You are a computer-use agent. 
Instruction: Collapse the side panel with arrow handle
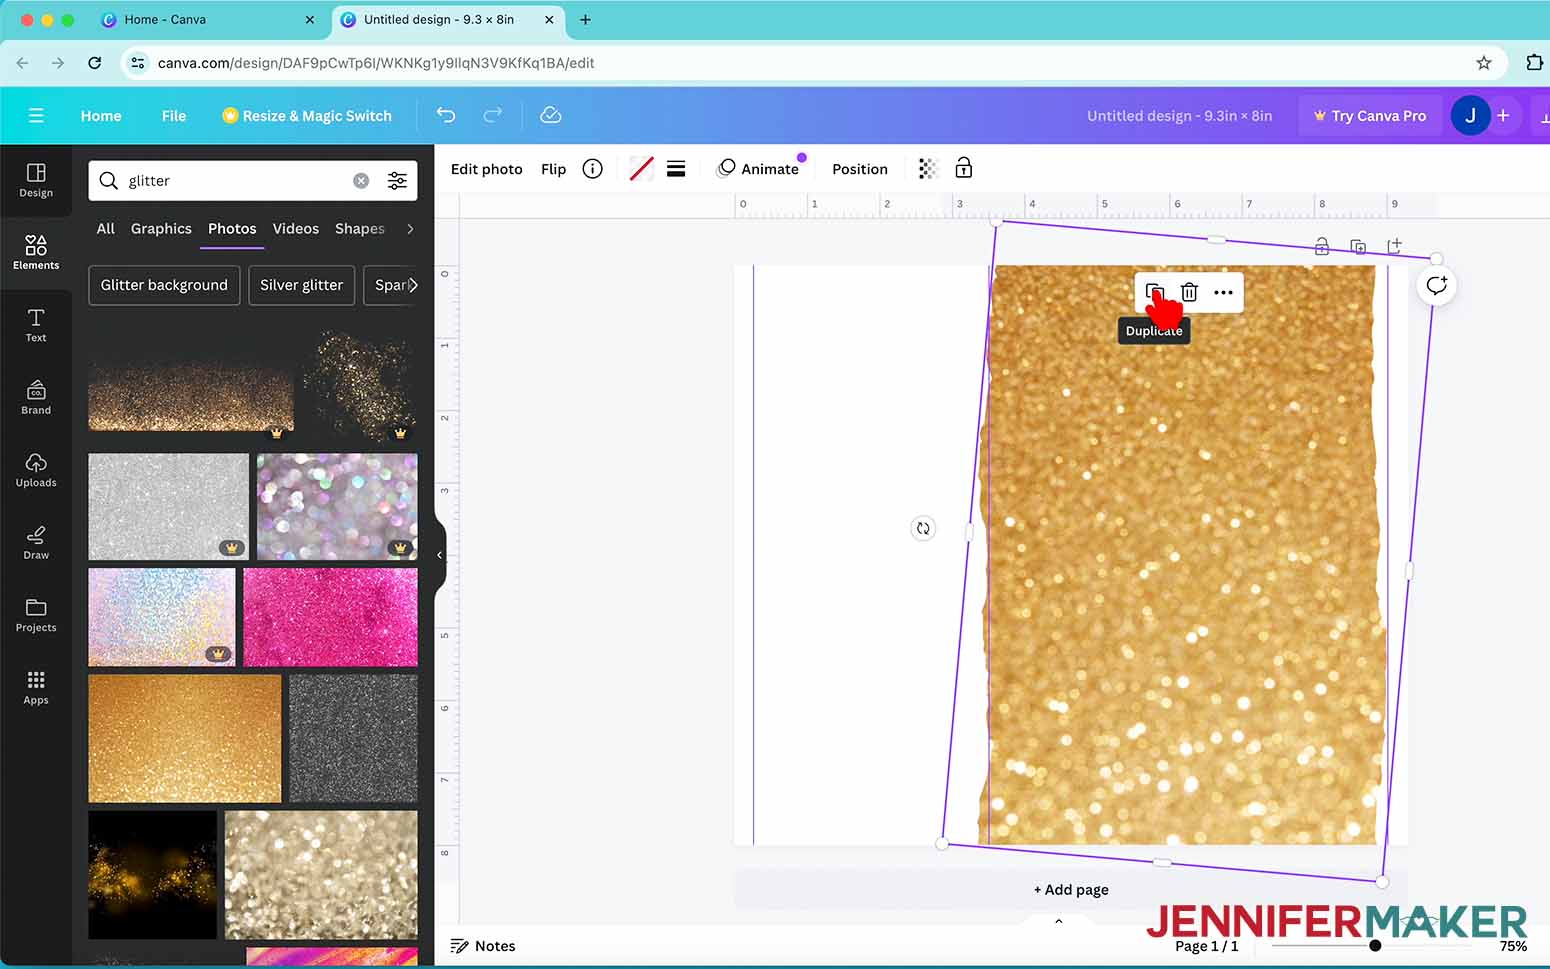click(439, 555)
